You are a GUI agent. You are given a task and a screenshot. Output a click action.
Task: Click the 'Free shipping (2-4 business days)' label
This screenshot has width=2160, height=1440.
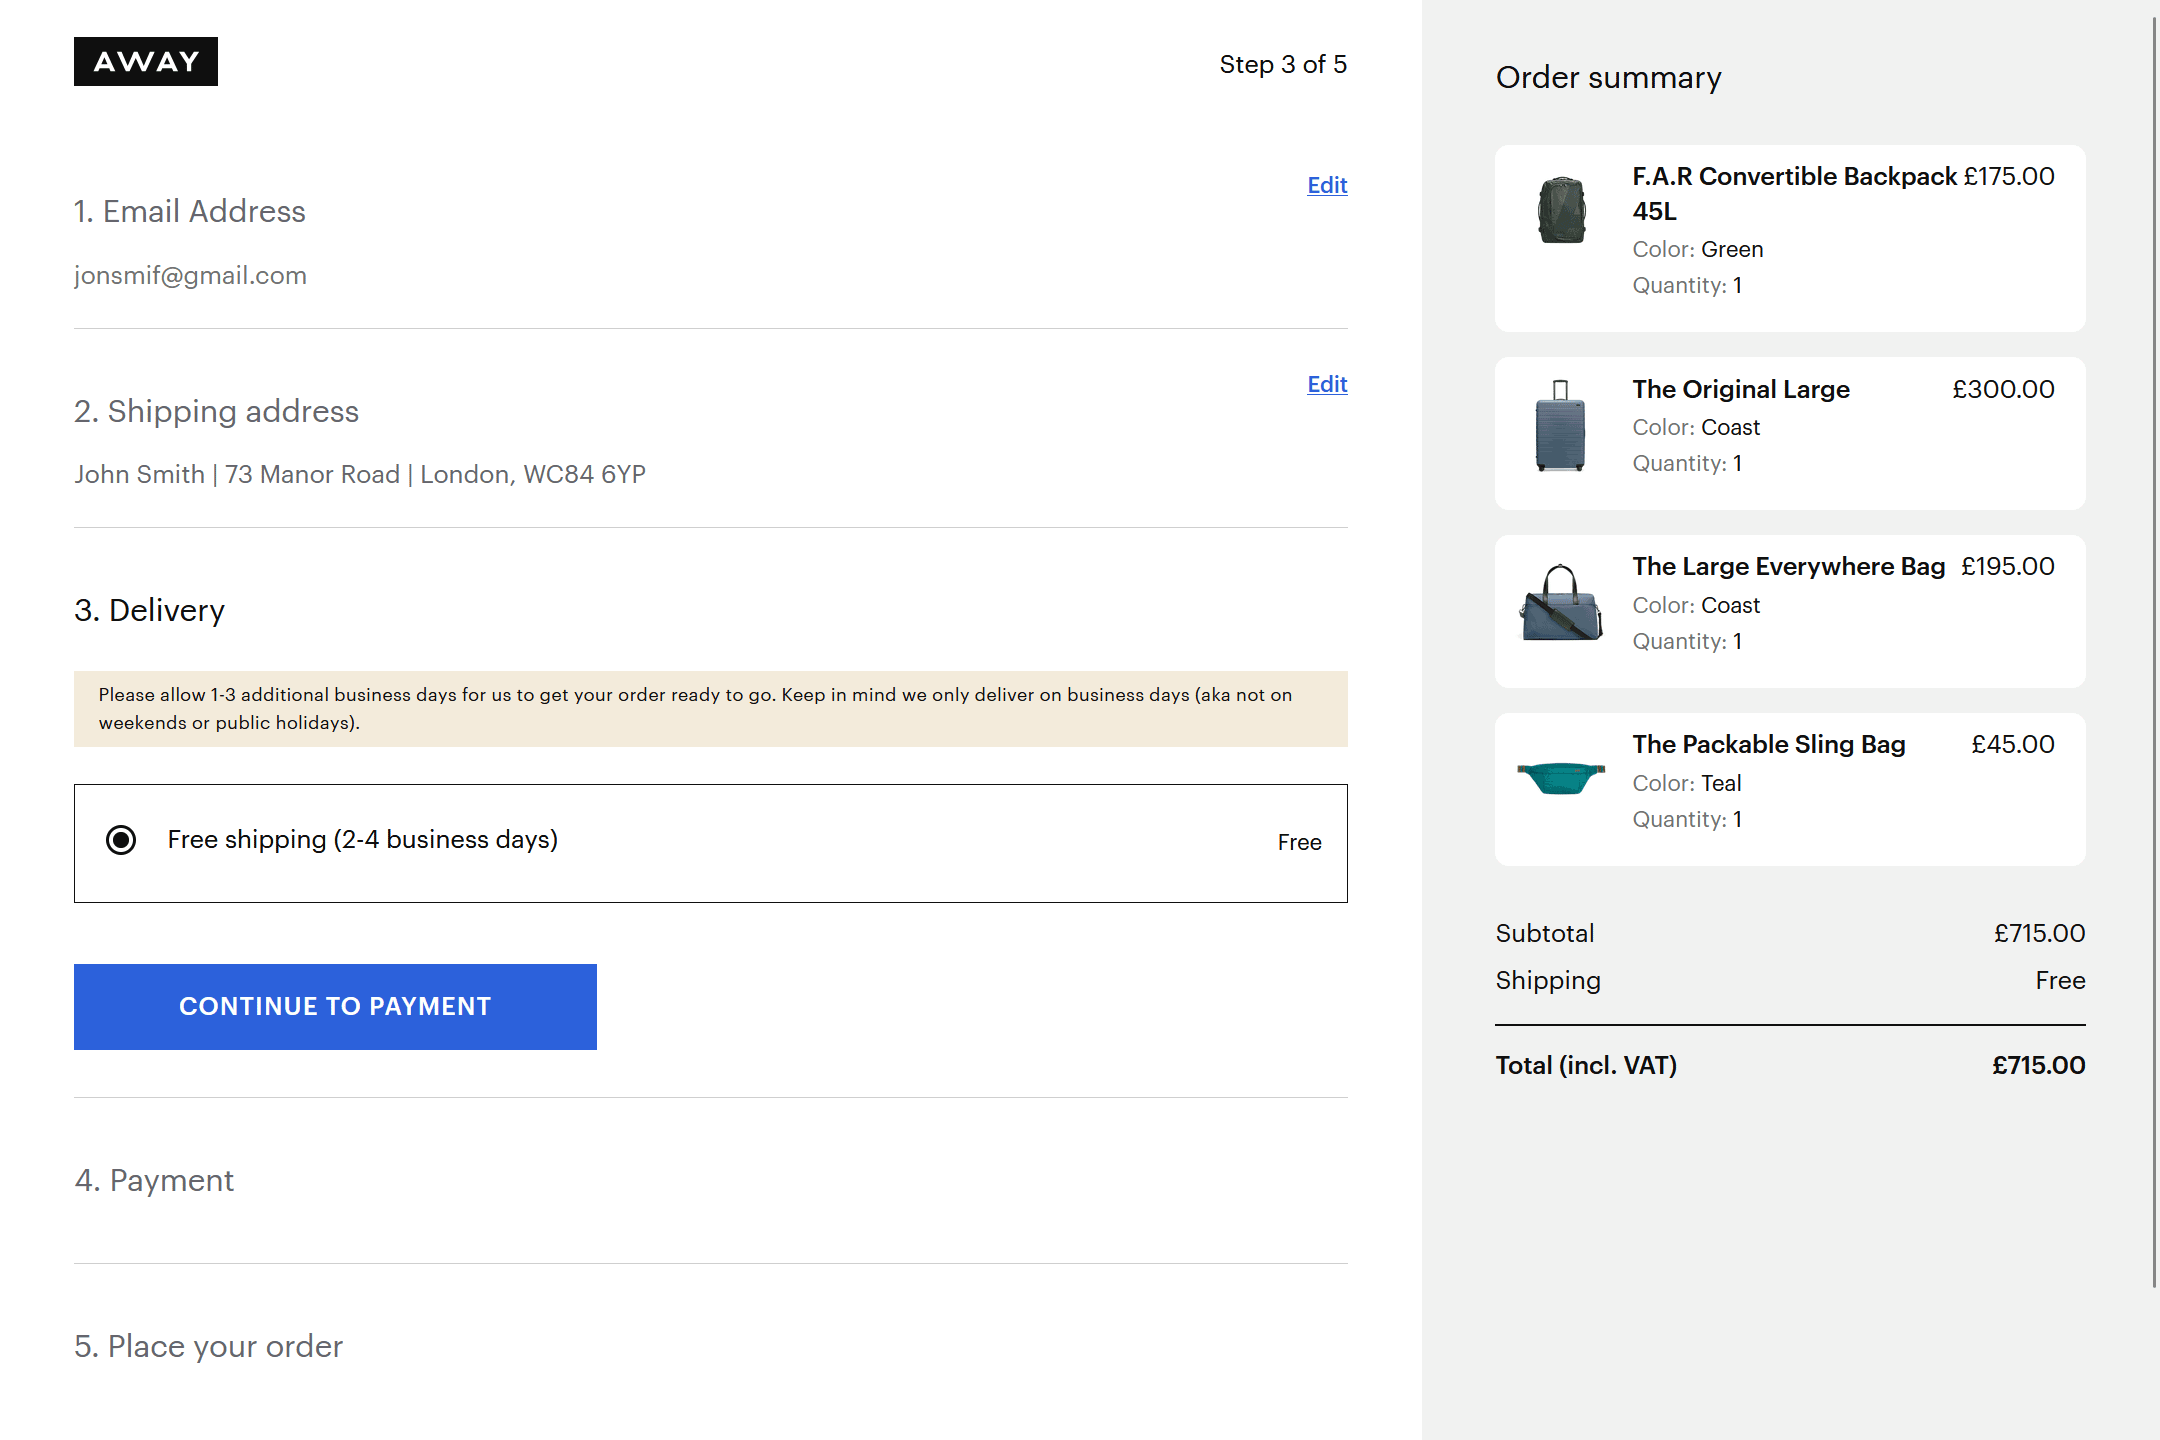363,839
